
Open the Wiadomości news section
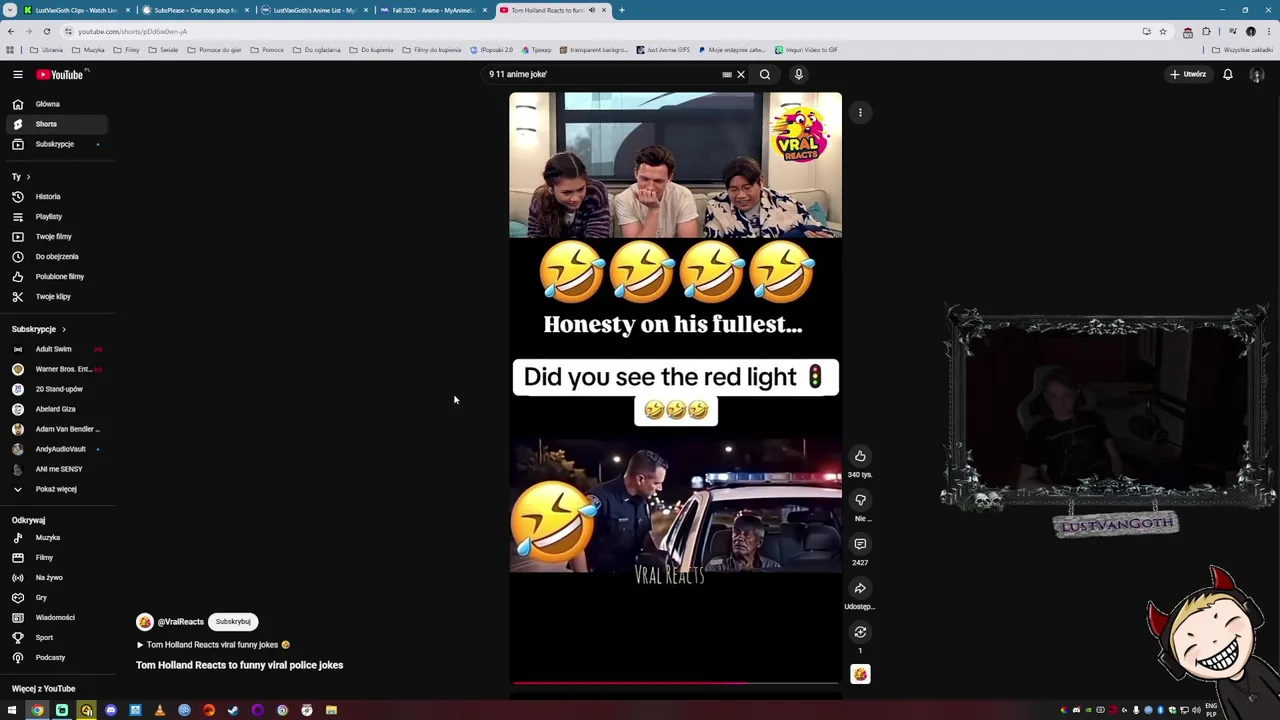coord(57,617)
